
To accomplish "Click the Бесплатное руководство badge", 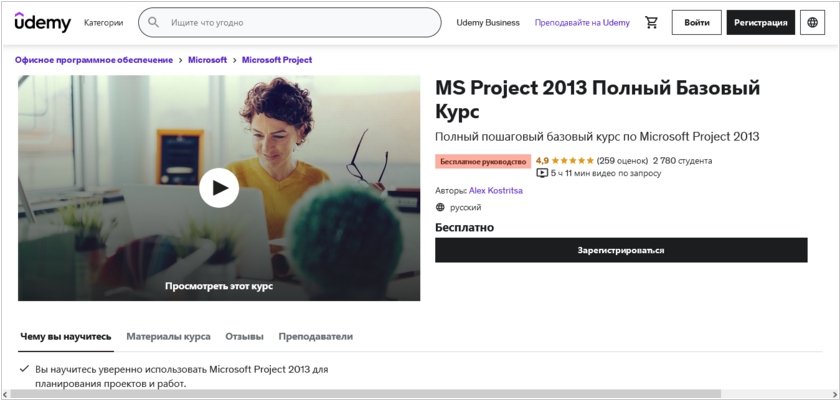I will pyautogui.click(x=483, y=161).
